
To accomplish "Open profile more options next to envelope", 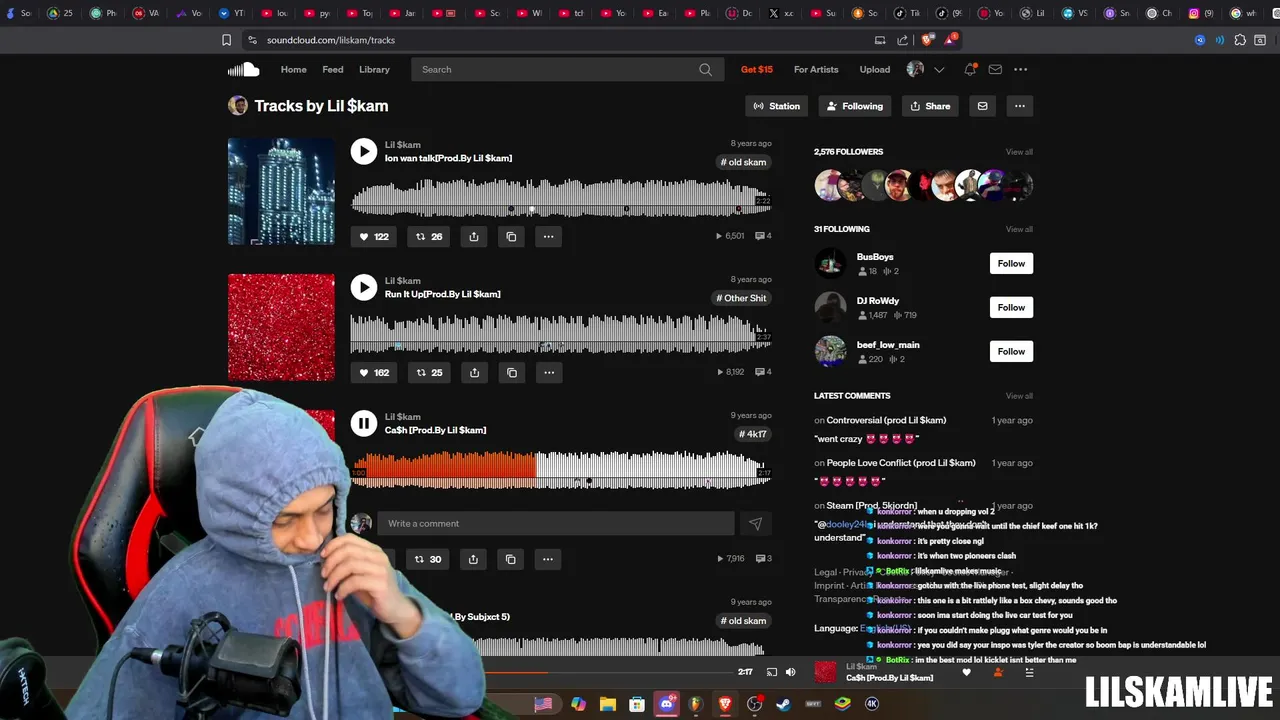I will tap(1019, 106).
